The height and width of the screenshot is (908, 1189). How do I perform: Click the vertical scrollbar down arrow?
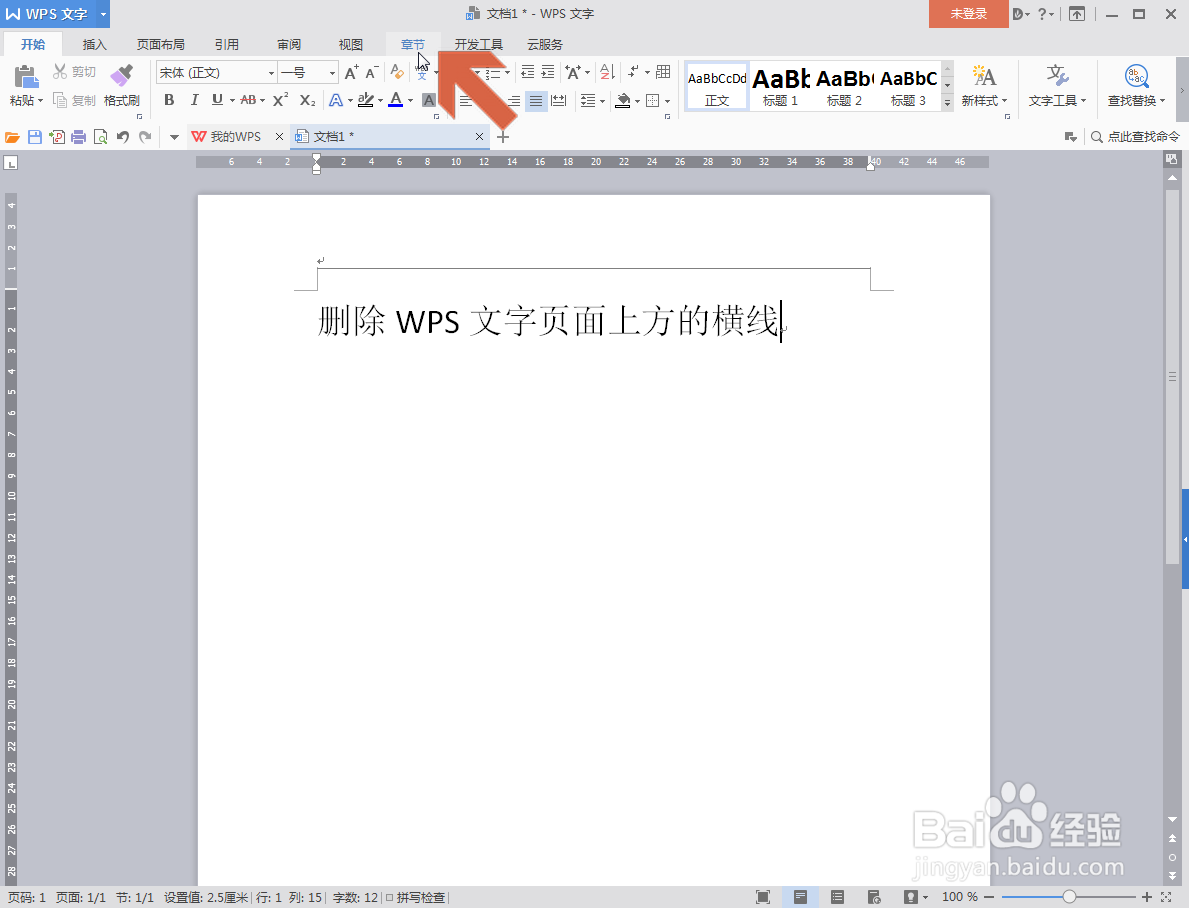click(1172, 820)
